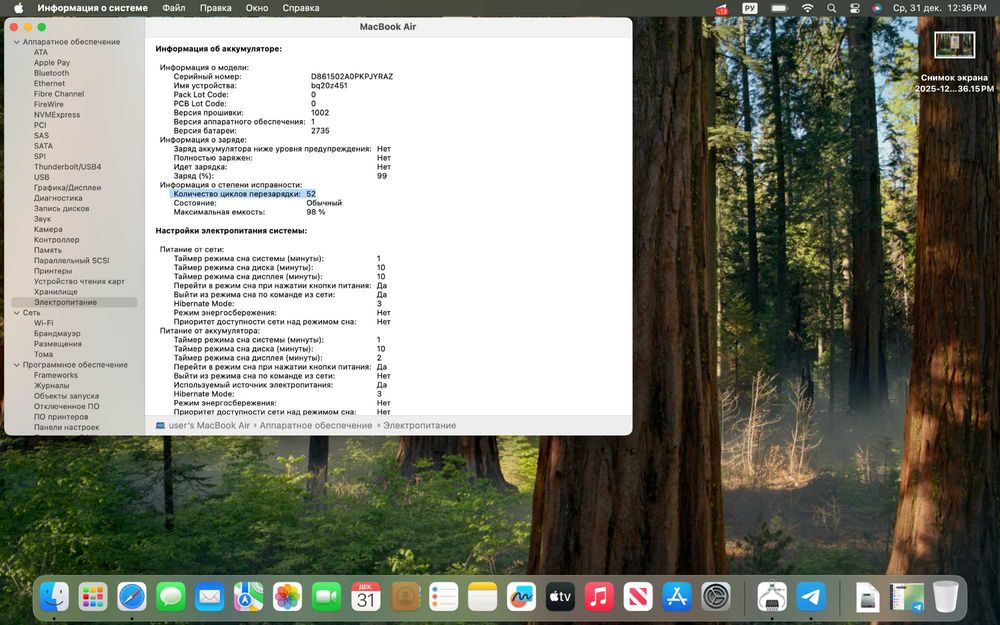Viewport: 1000px width, 625px height.
Task: Open Снимок экрана thumbnail on desktop
Action: tap(954, 45)
